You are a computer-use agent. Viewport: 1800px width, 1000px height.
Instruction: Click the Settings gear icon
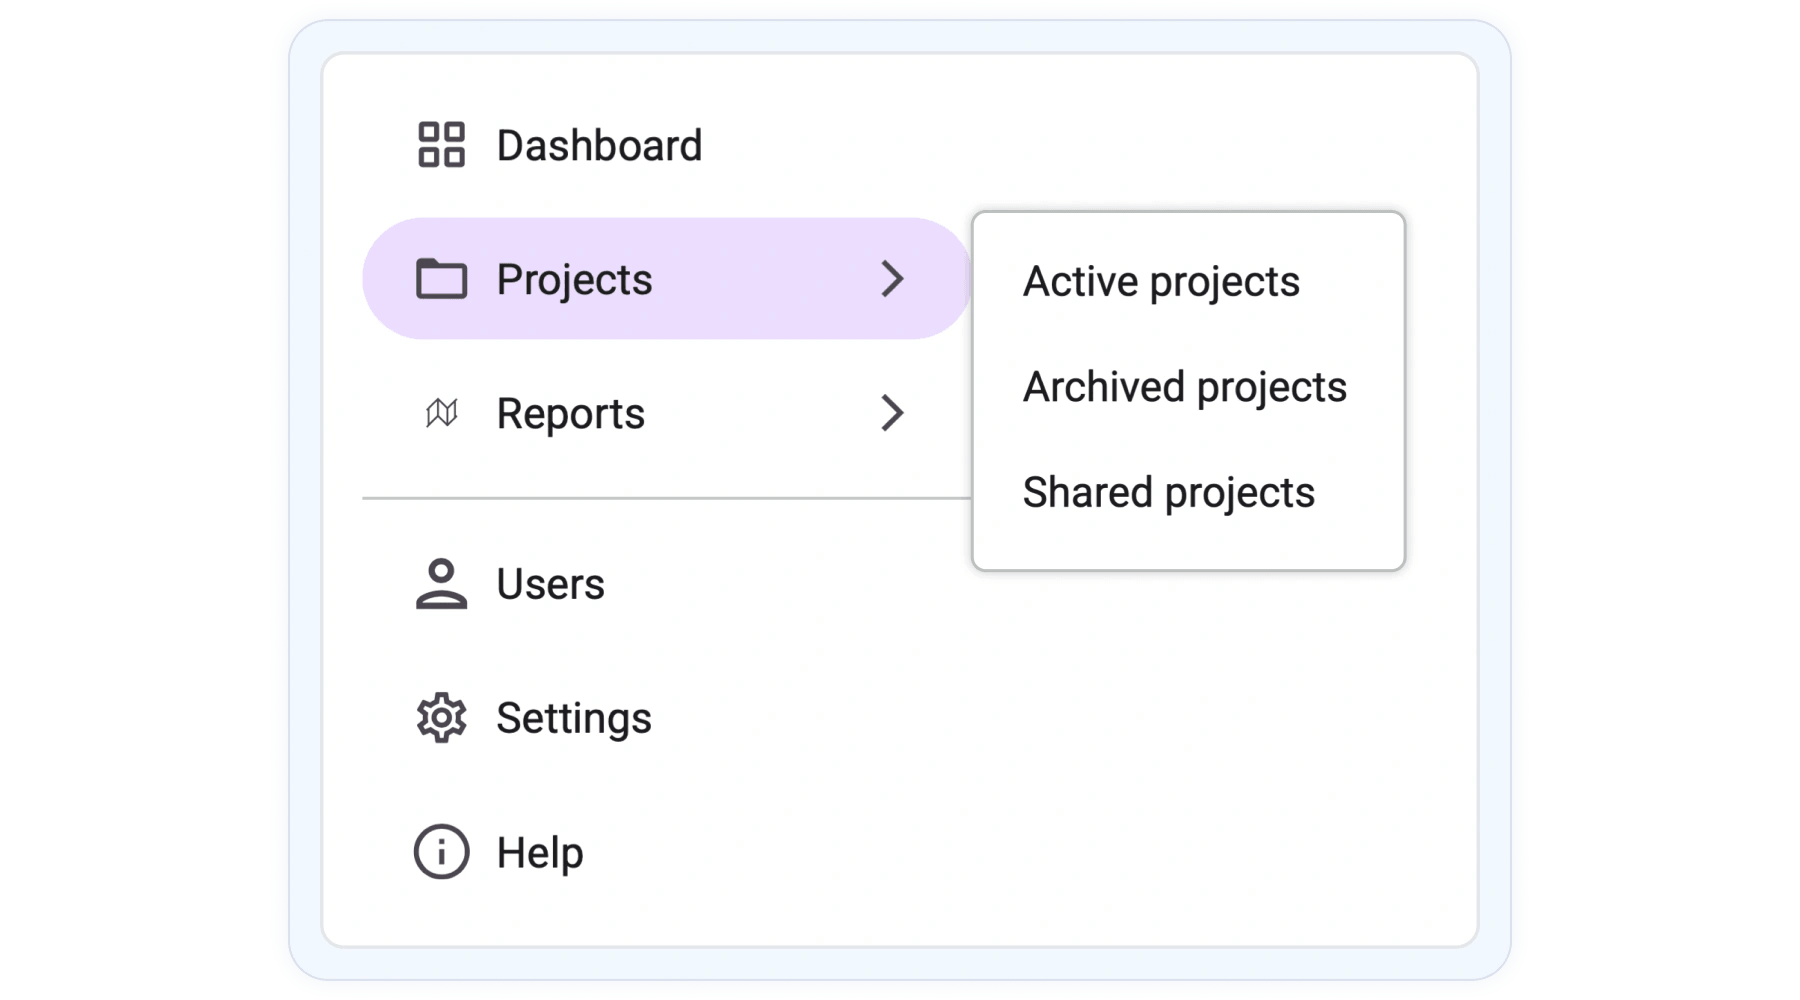(441, 718)
